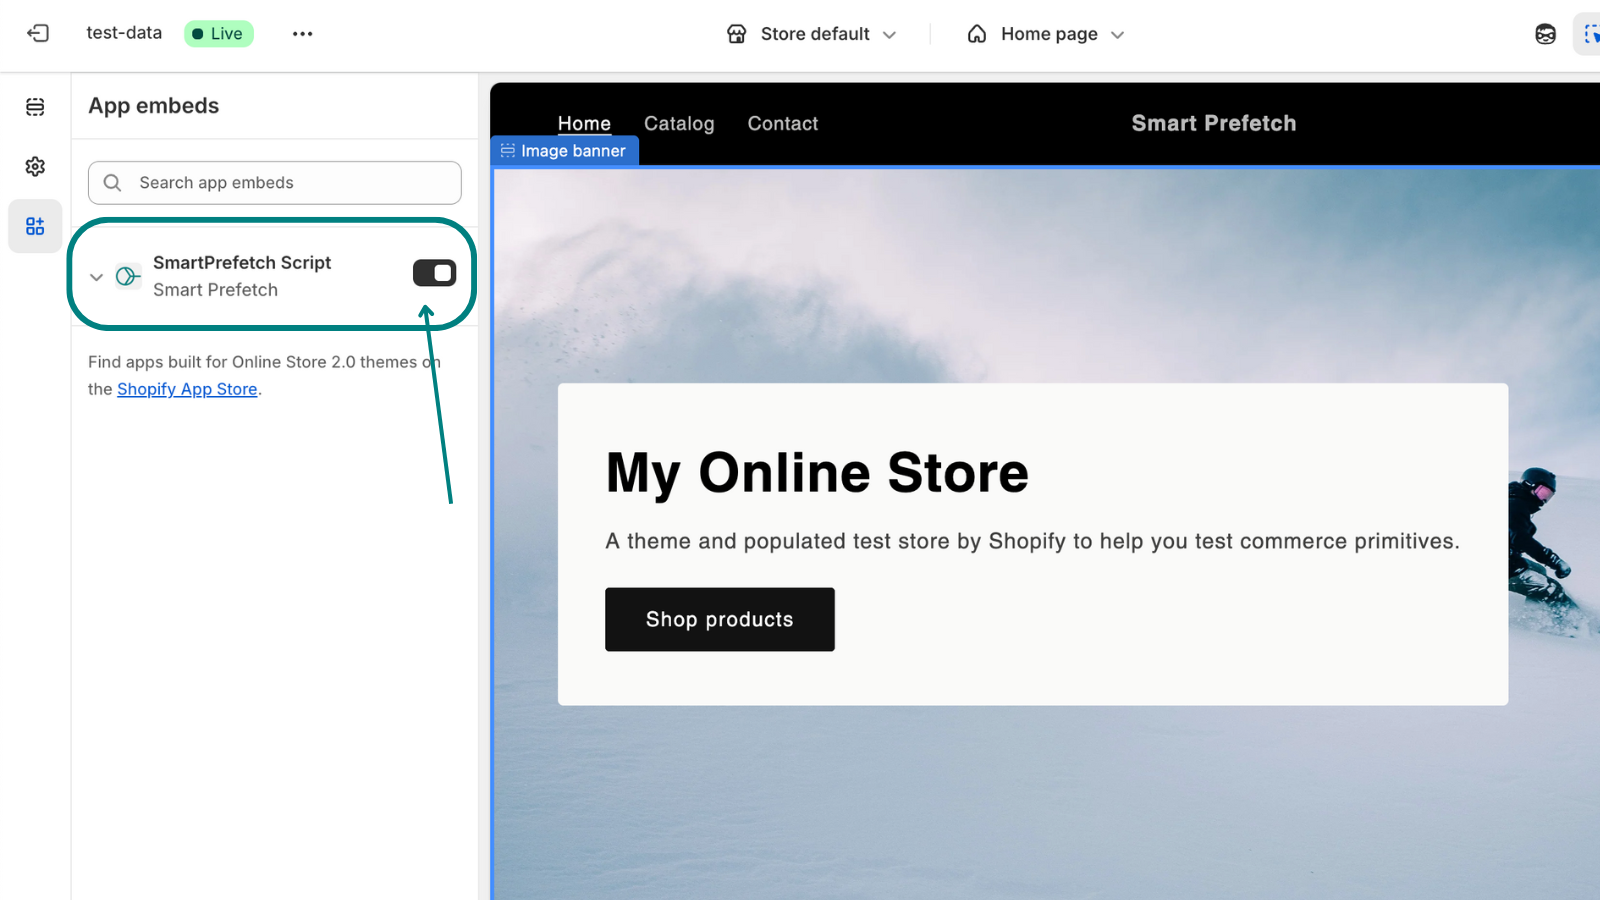Image resolution: width=1600 pixels, height=900 pixels.
Task: Click the three-dot more actions menu
Action: coord(302,33)
